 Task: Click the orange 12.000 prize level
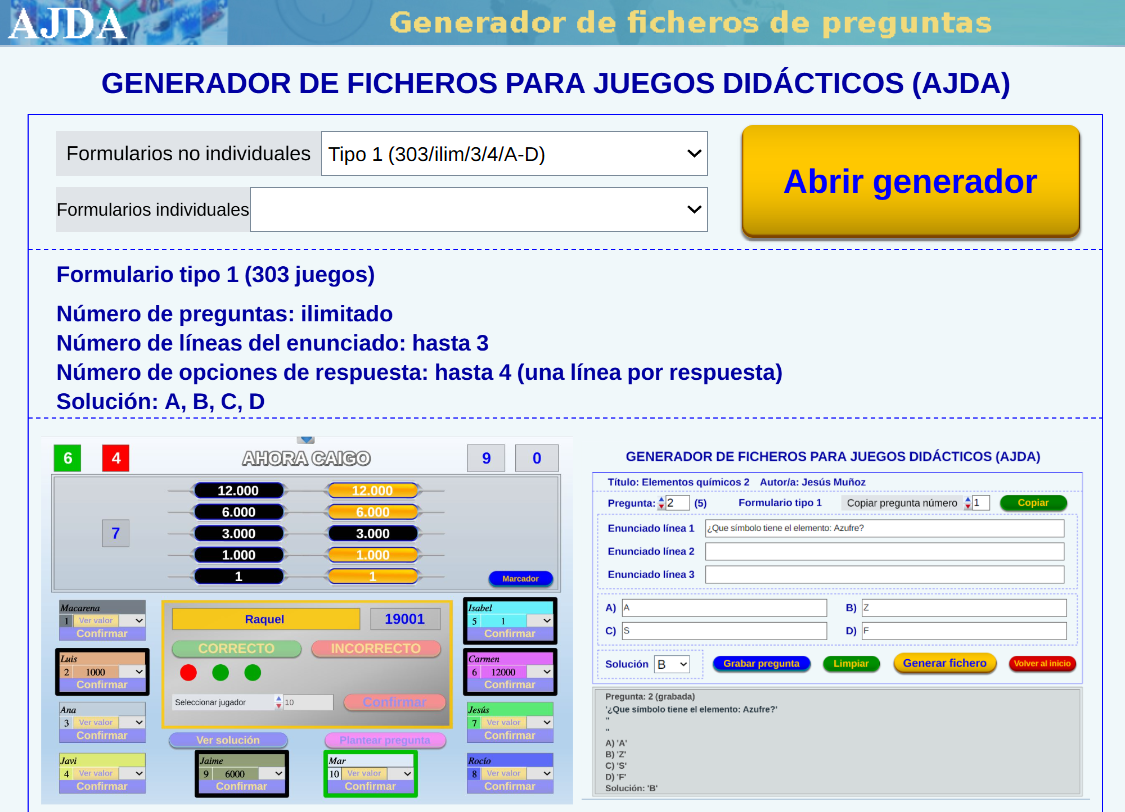pos(373,490)
